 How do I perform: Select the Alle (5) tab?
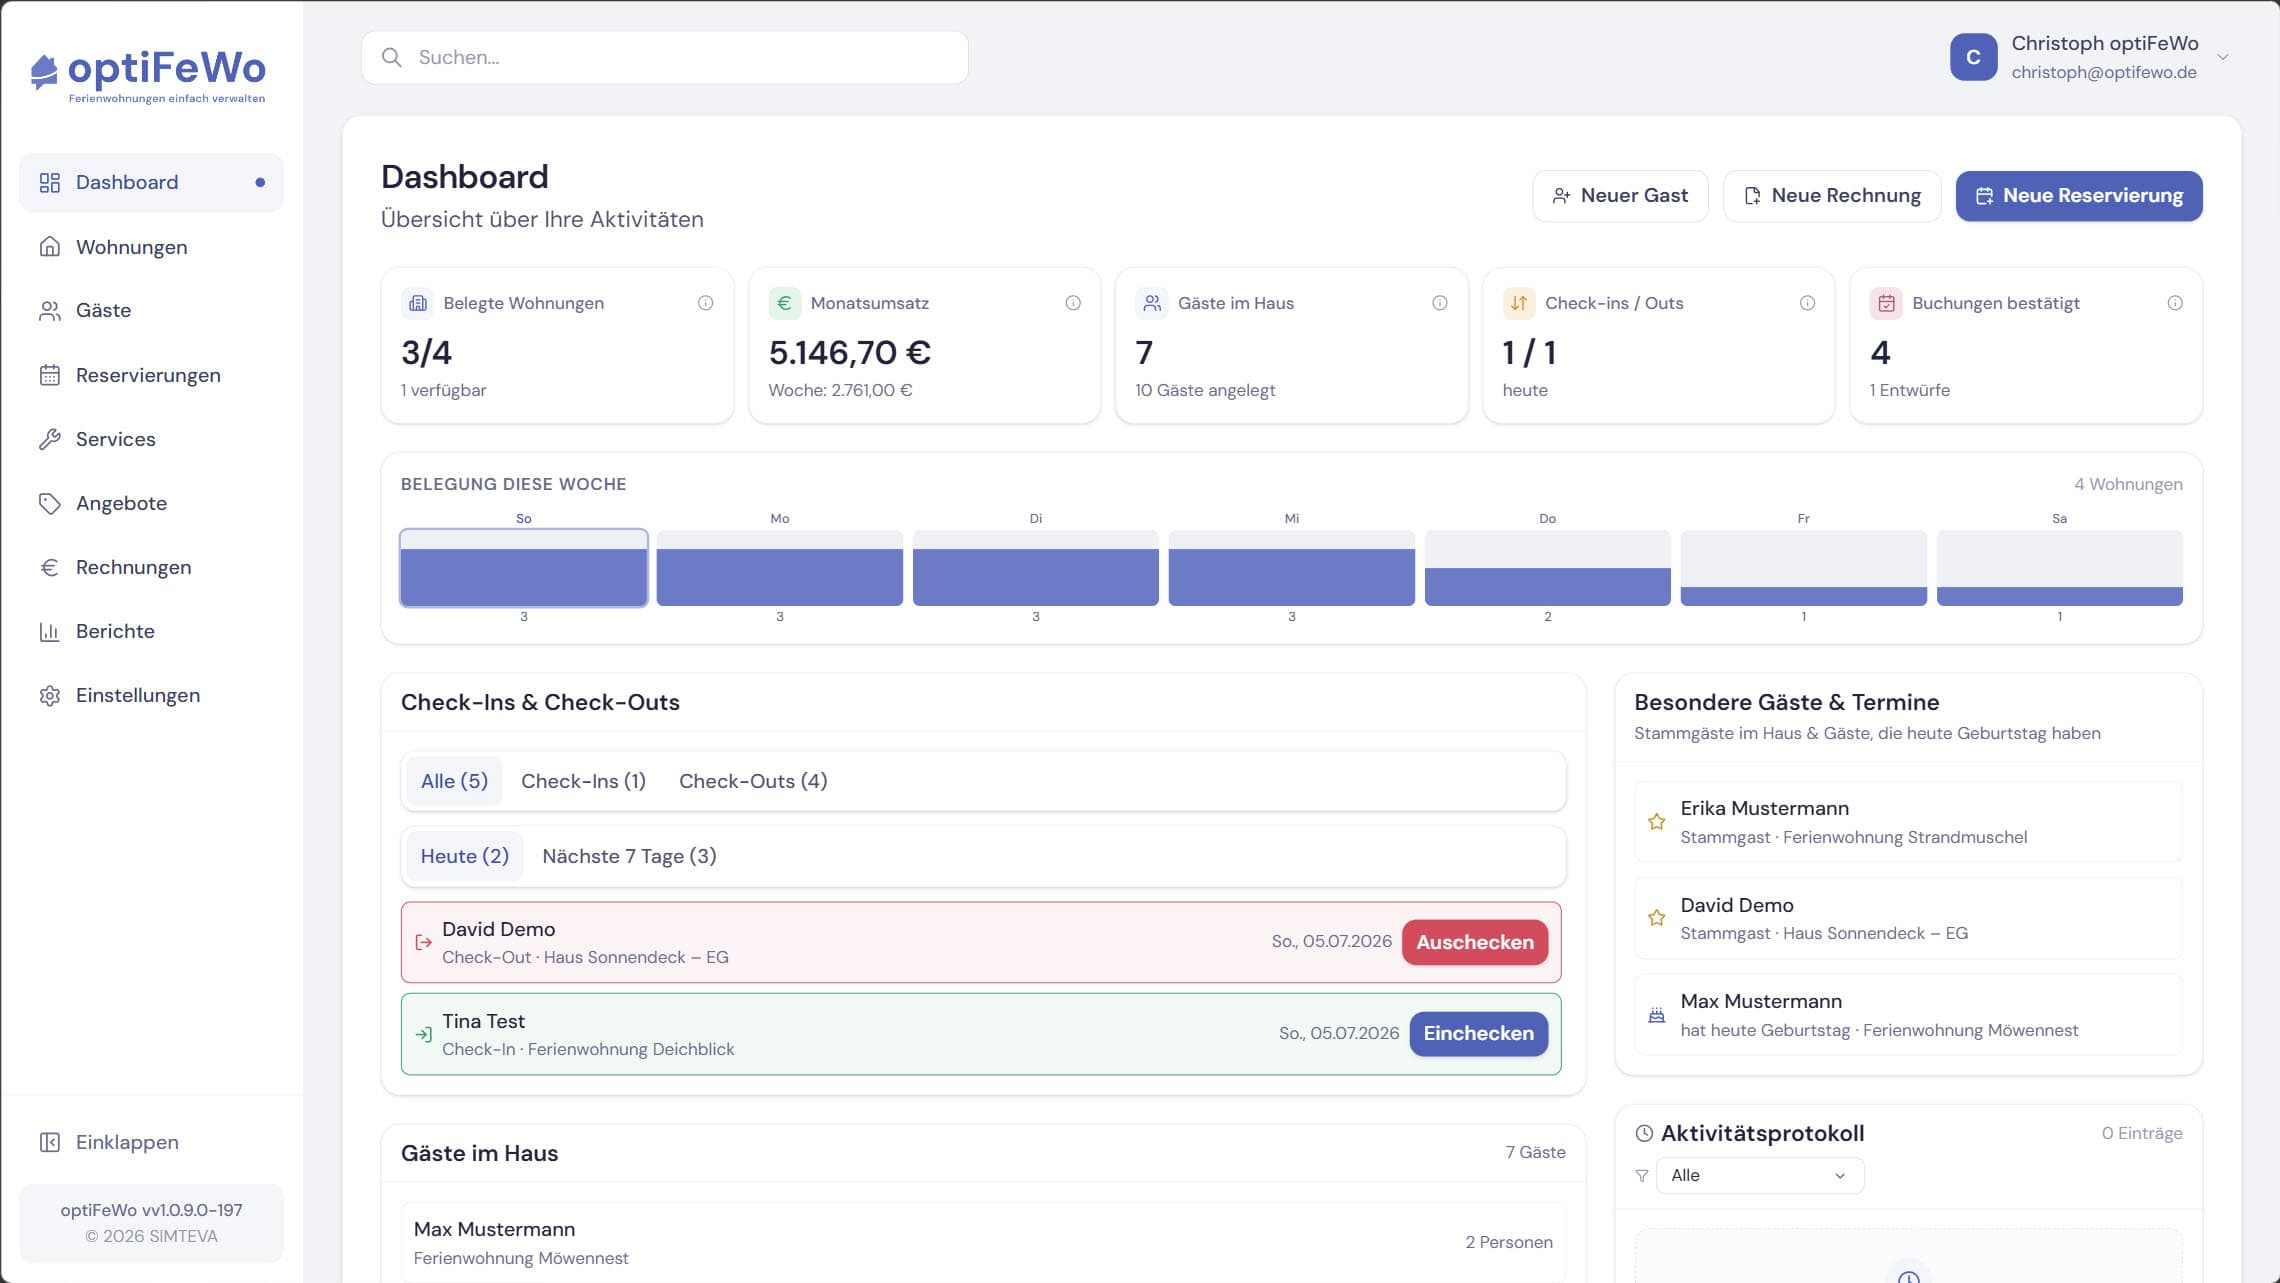(x=454, y=781)
